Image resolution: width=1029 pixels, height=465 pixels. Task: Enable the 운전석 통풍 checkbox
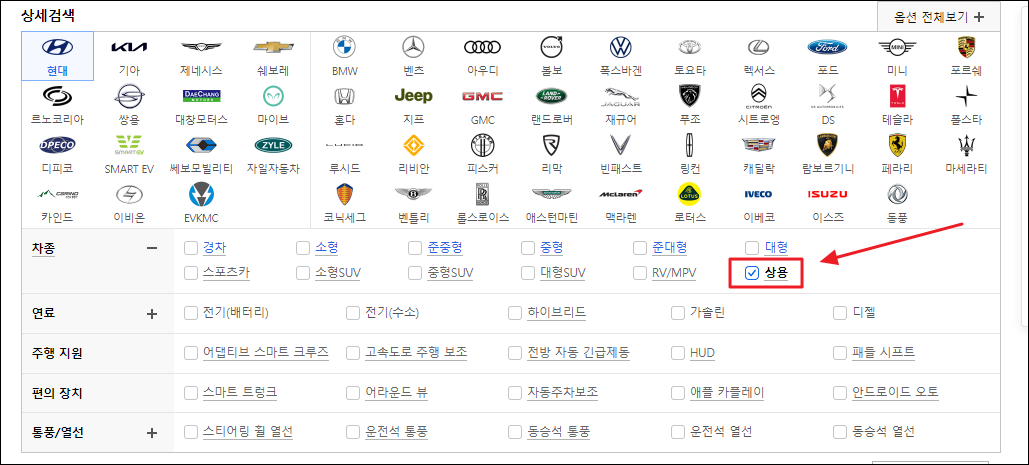click(352, 432)
